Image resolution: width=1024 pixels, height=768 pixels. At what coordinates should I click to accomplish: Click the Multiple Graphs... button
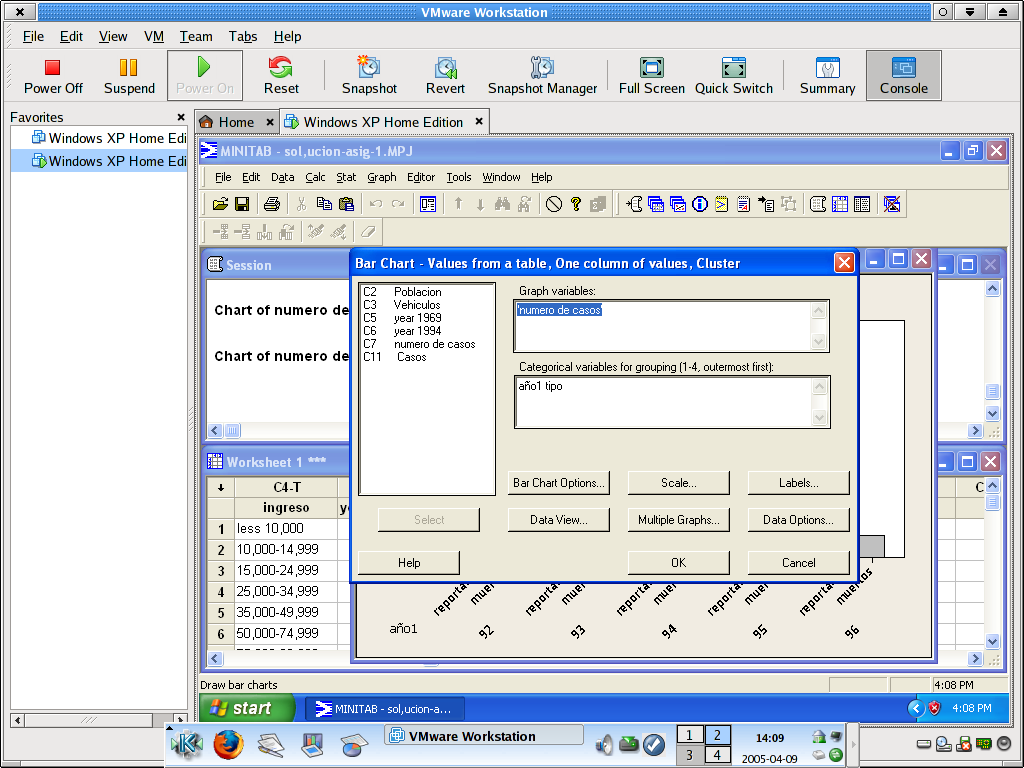point(679,520)
